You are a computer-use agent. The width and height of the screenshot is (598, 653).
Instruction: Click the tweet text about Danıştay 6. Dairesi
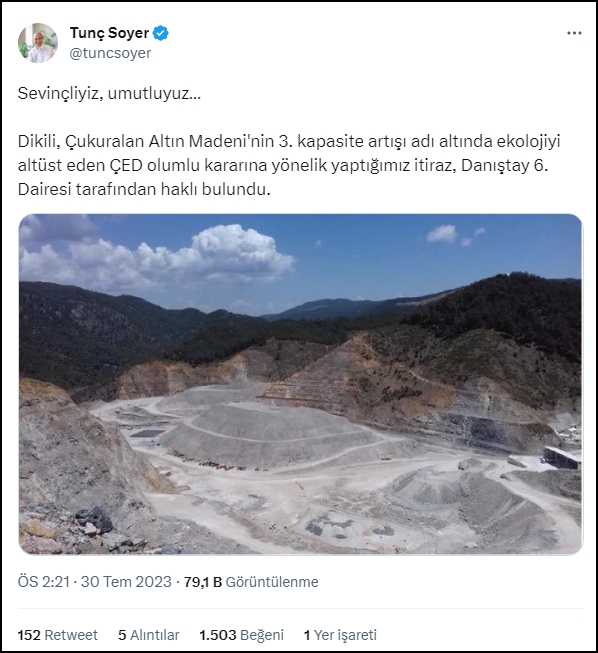tap(289, 165)
